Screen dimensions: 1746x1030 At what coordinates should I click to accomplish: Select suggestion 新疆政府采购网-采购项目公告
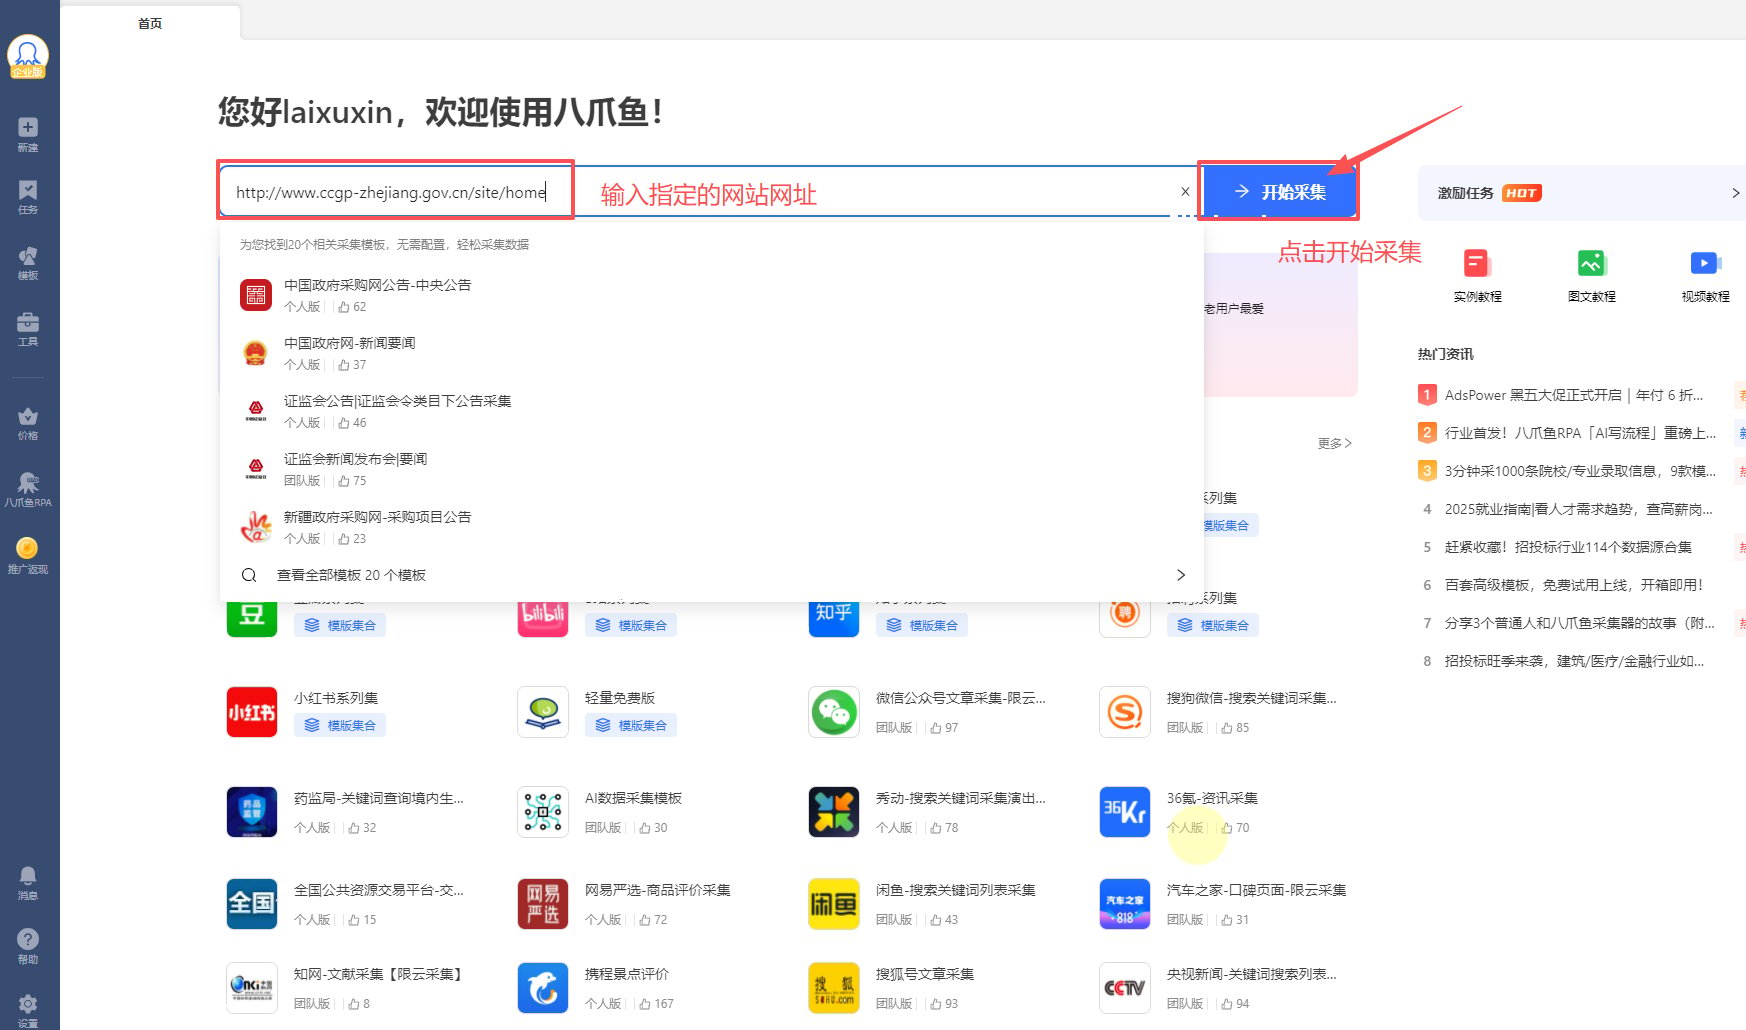pyautogui.click(x=711, y=527)
